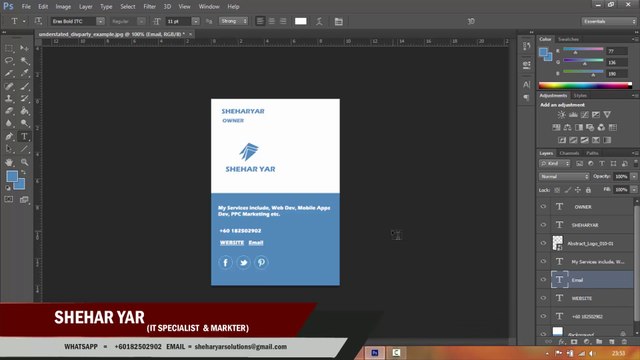The width and height of the screenshot is (640, 360).
Task: Open anti-aliasing Strong dropdown
Action: pos(233,21)
